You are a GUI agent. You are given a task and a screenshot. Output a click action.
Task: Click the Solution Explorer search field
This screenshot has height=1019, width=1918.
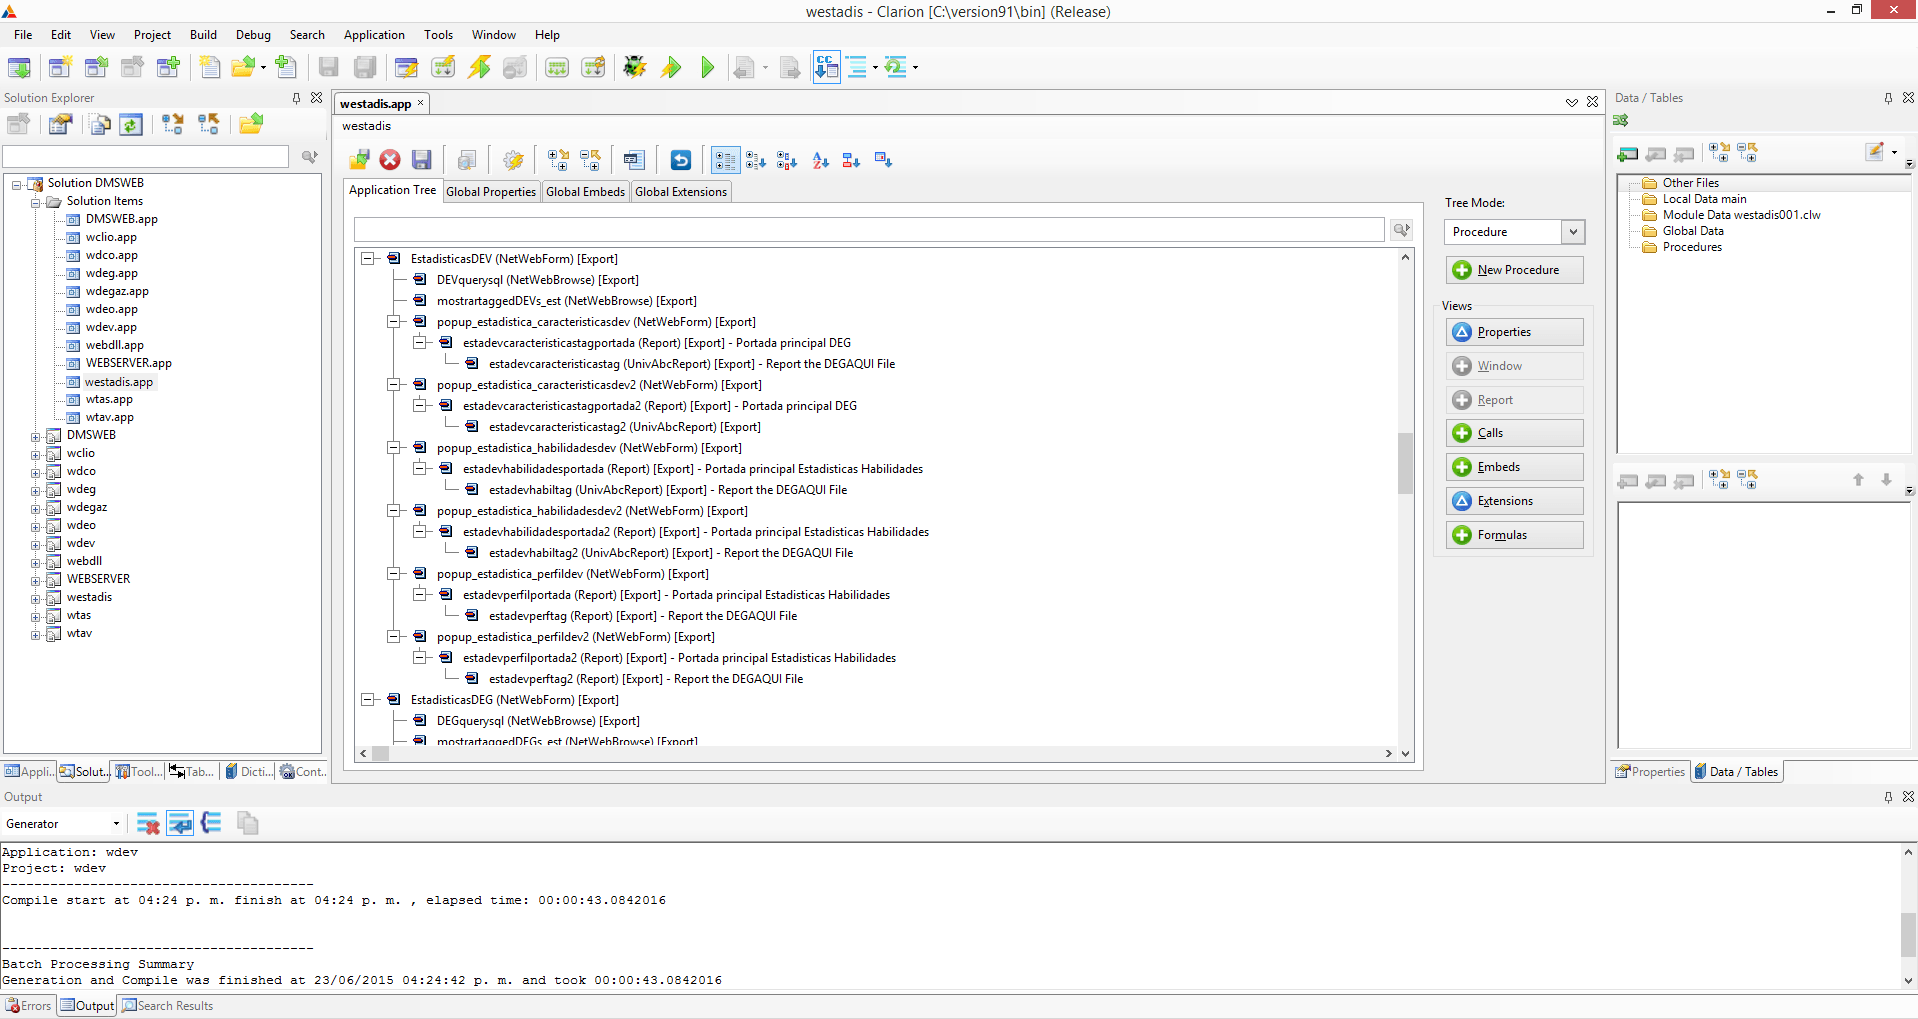146,157
